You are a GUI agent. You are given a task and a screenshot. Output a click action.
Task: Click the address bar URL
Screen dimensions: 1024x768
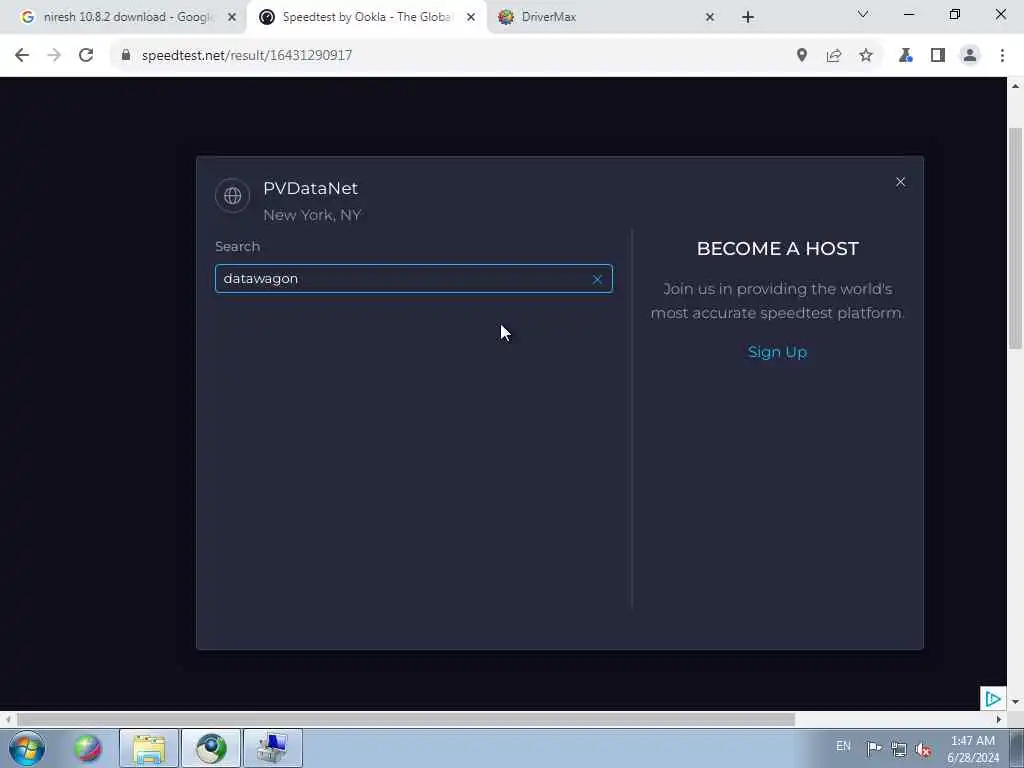tap(247, 56)
